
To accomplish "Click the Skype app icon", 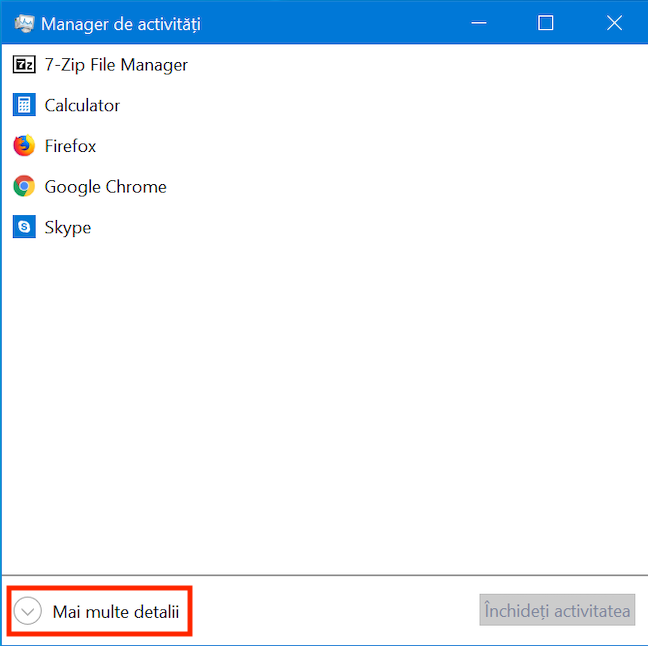I will (24, 226).
